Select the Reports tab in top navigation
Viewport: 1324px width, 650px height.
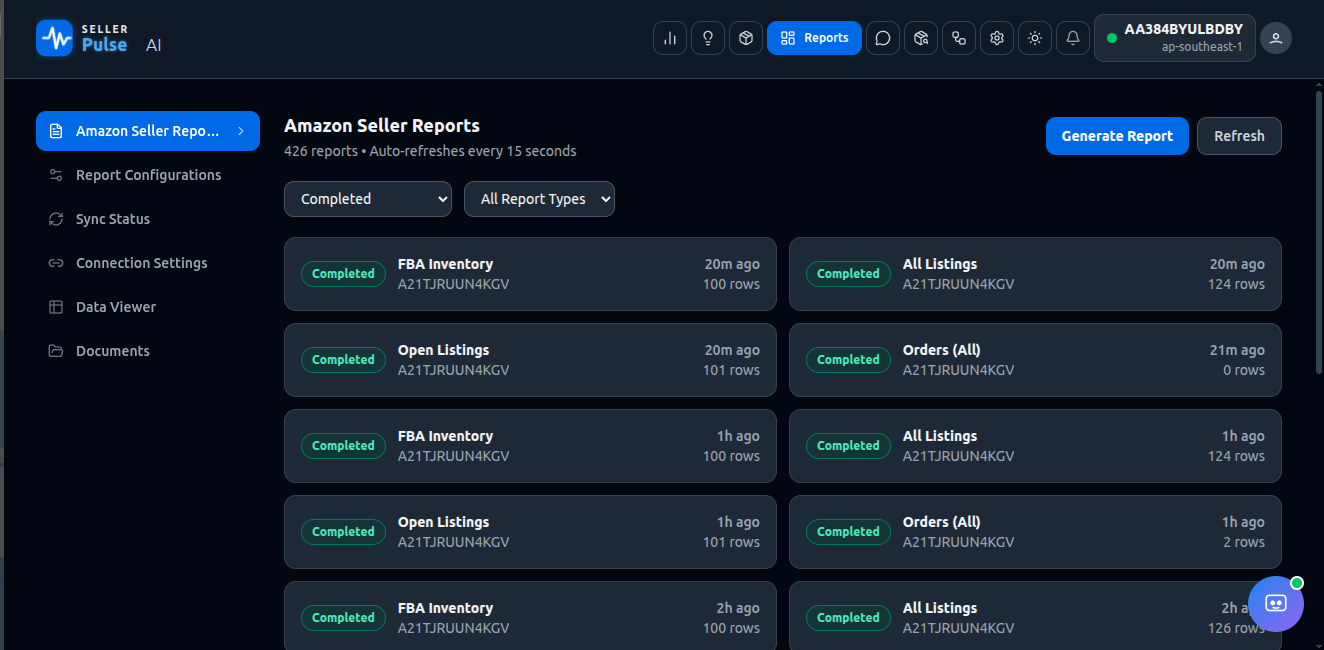point(814,38)
